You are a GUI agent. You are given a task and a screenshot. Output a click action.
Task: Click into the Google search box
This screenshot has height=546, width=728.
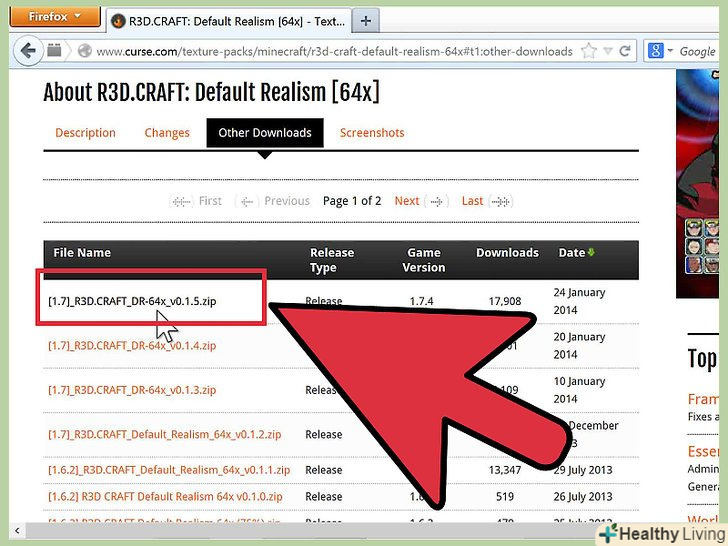click(698, 52)
